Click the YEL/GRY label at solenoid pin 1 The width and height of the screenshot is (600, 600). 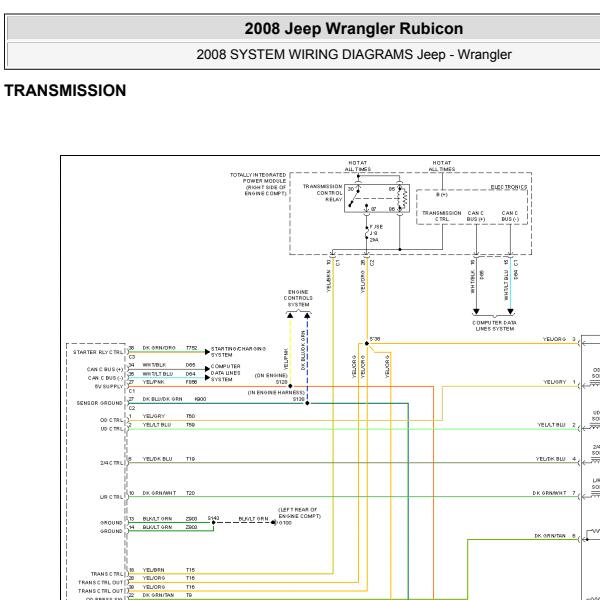(x=554, y=382)
